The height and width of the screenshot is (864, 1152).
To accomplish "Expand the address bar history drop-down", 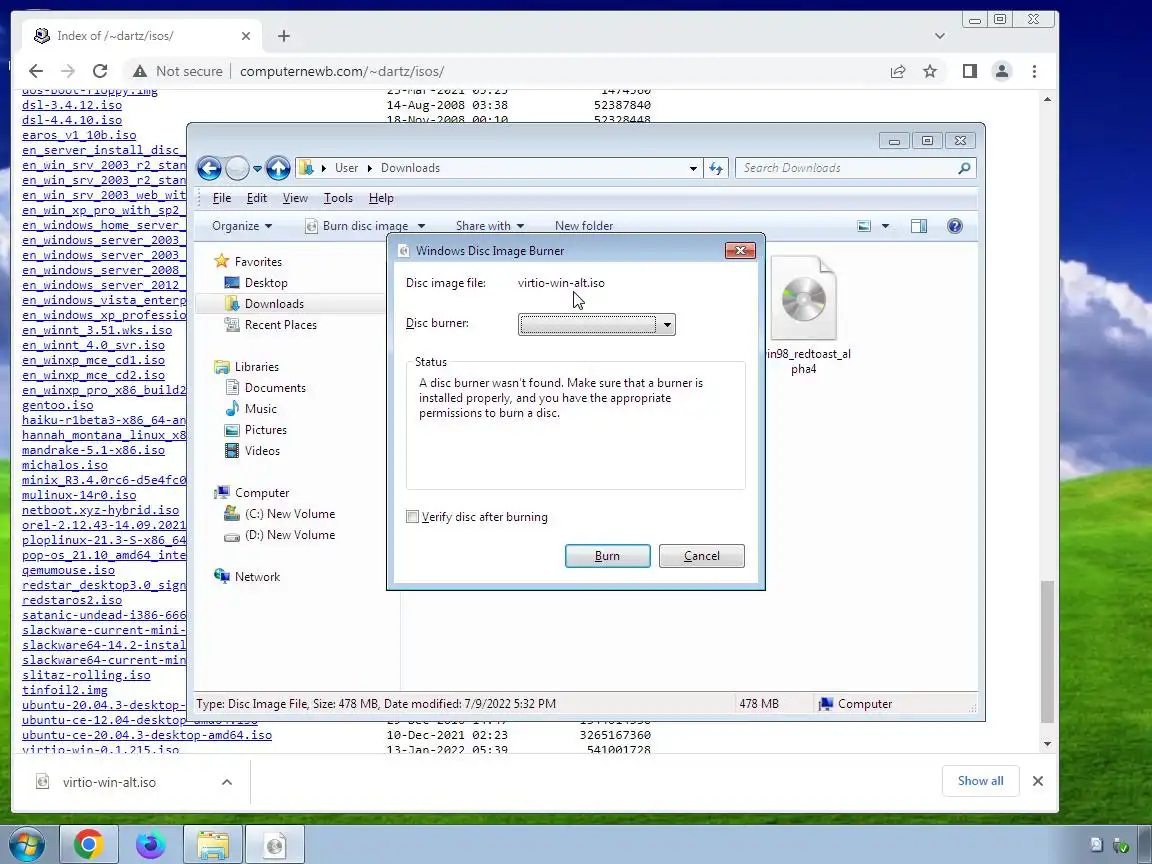I will click(693, 168).
